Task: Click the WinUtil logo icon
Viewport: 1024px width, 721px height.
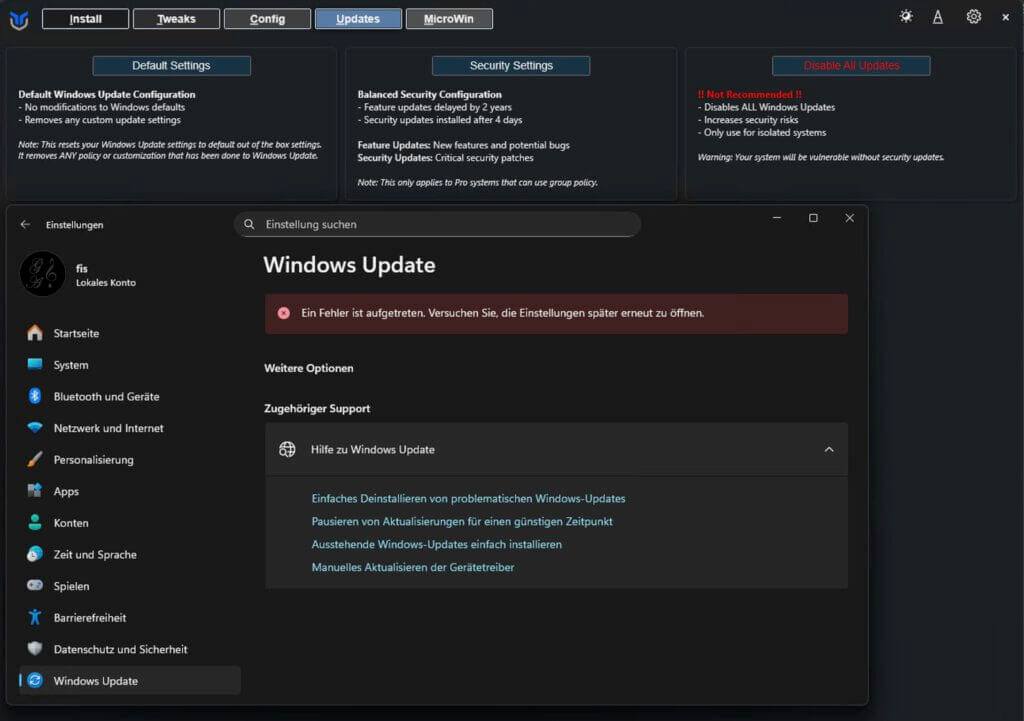Action: coord(19,20)
